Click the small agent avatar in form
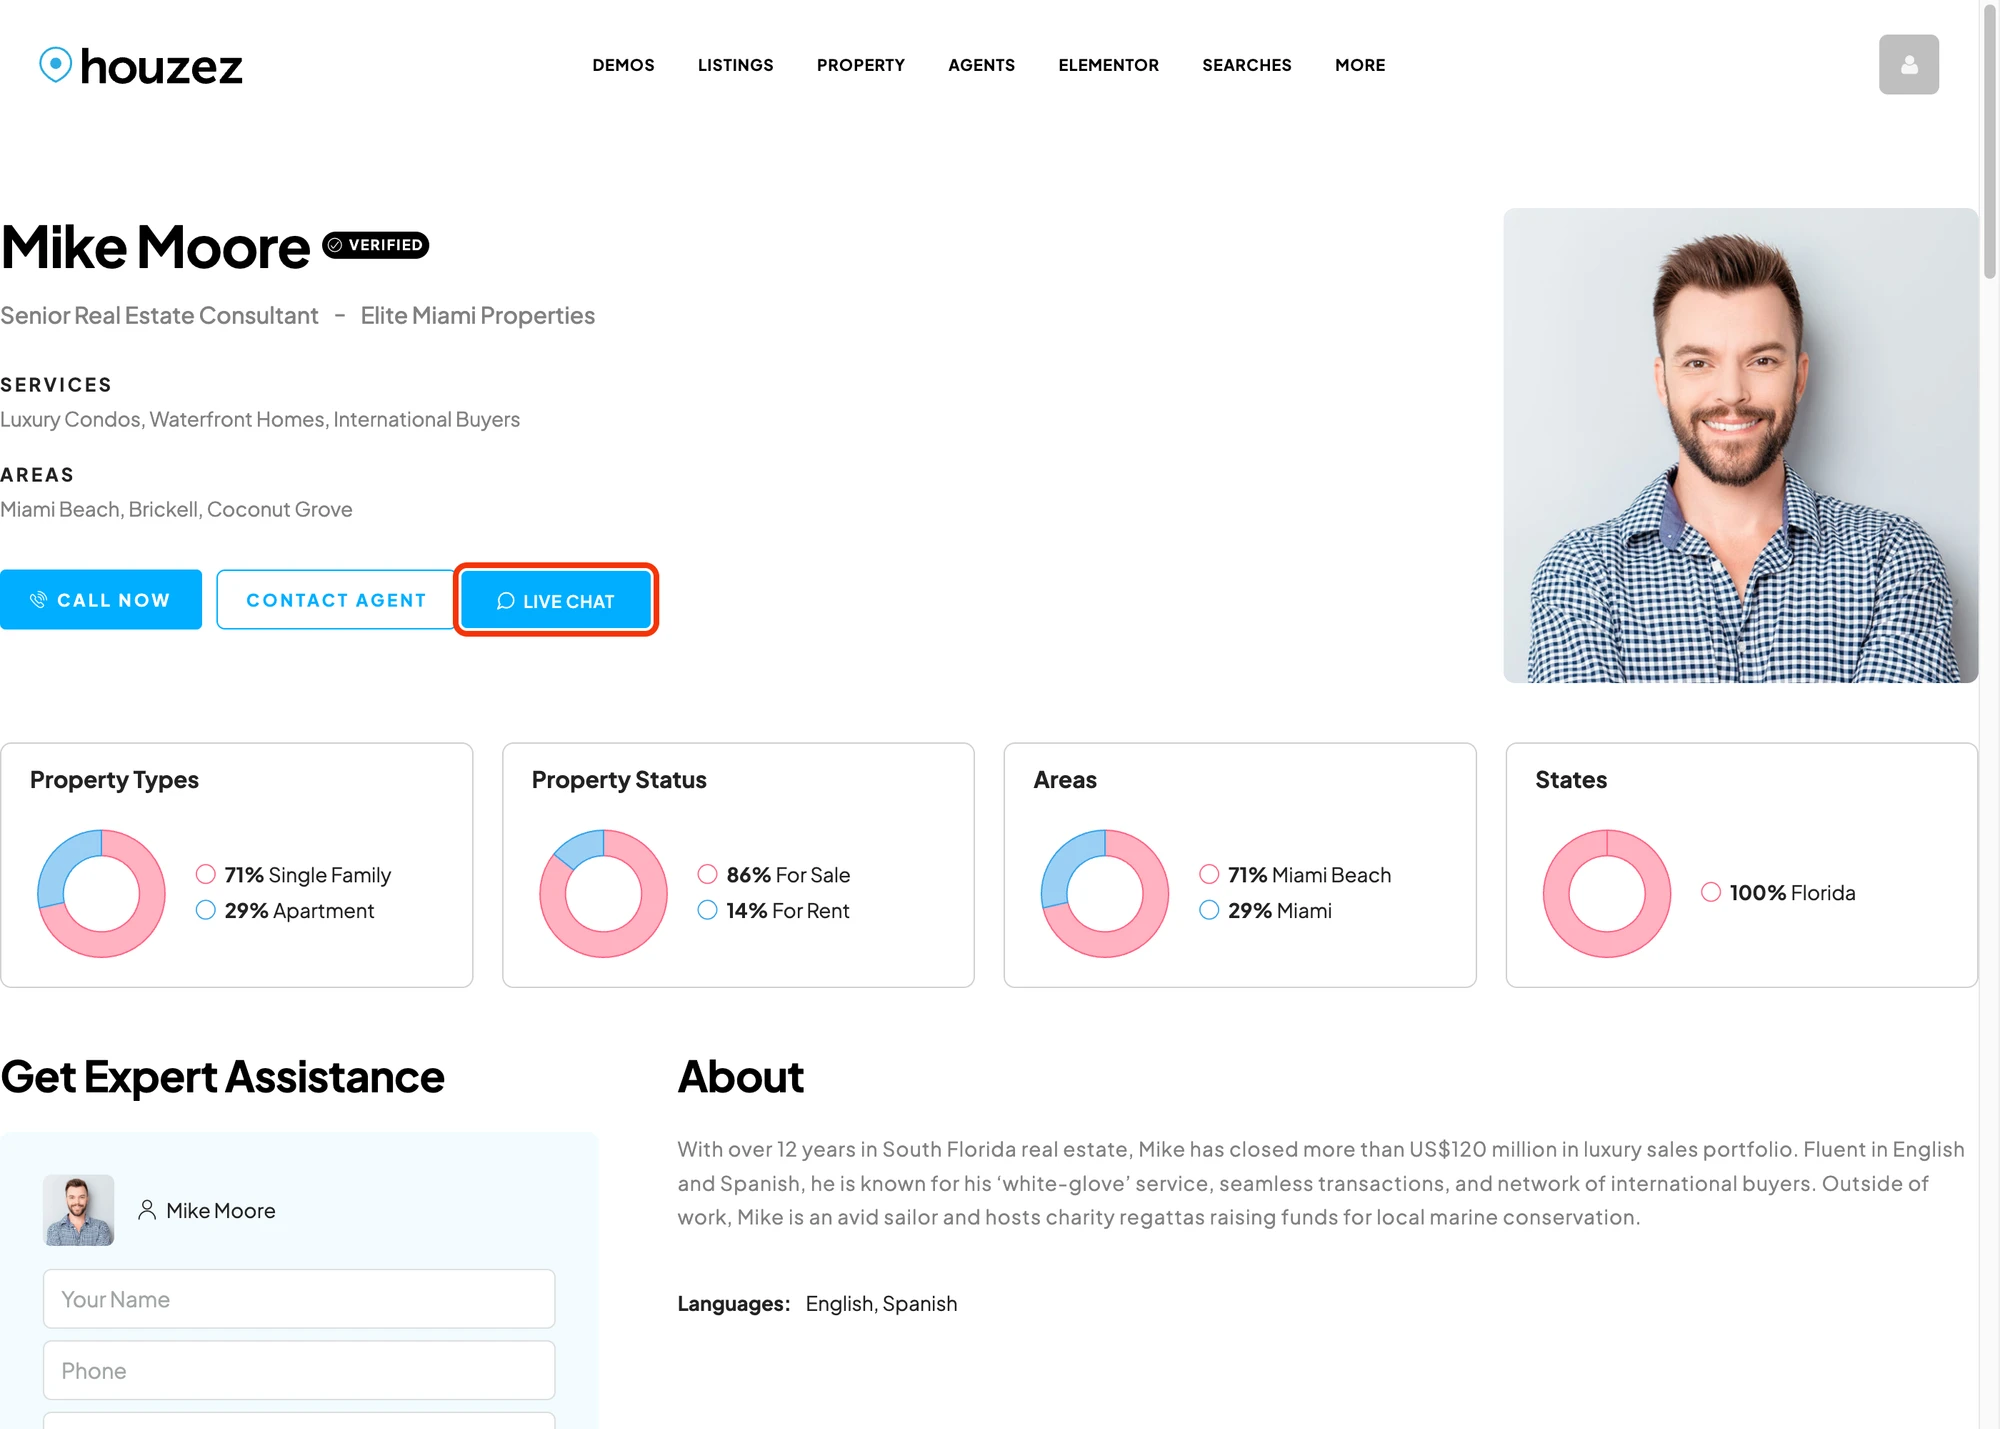Image resolution: width=2000 pixels, height=1429 pixels. 78,1210
